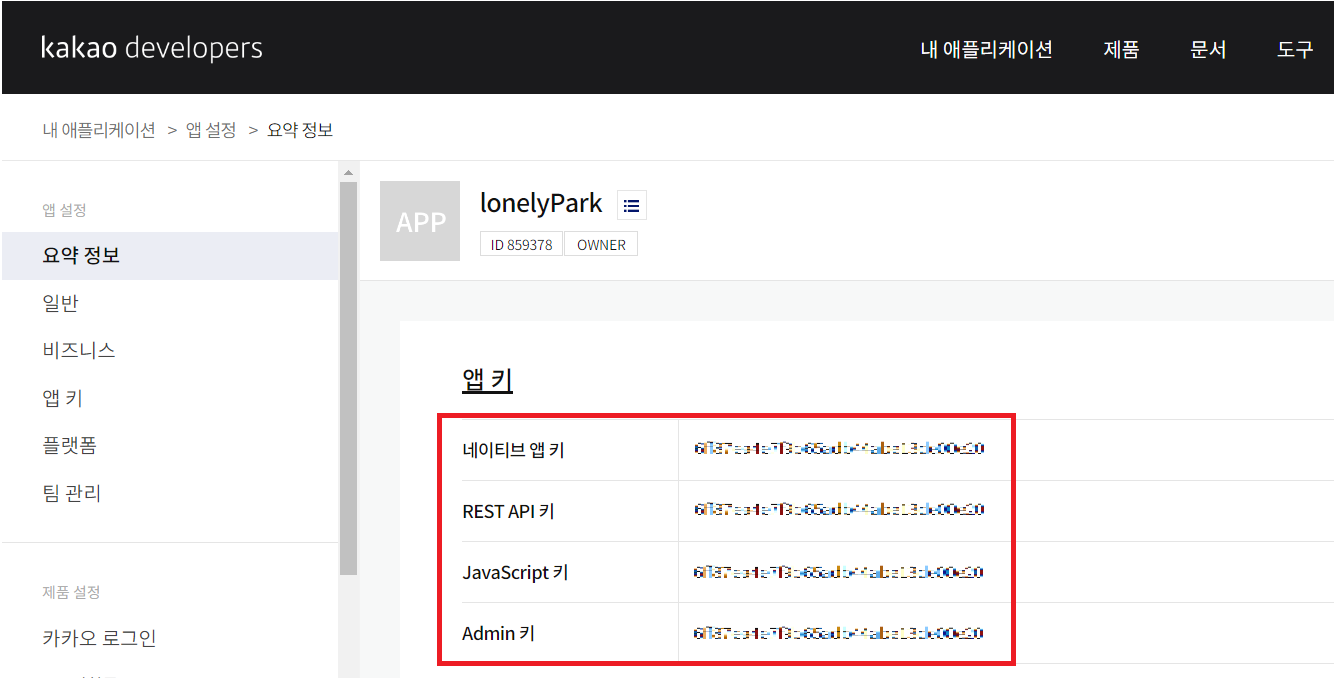Click the 제품 설정 sidebar section header

tap(71, 592)
